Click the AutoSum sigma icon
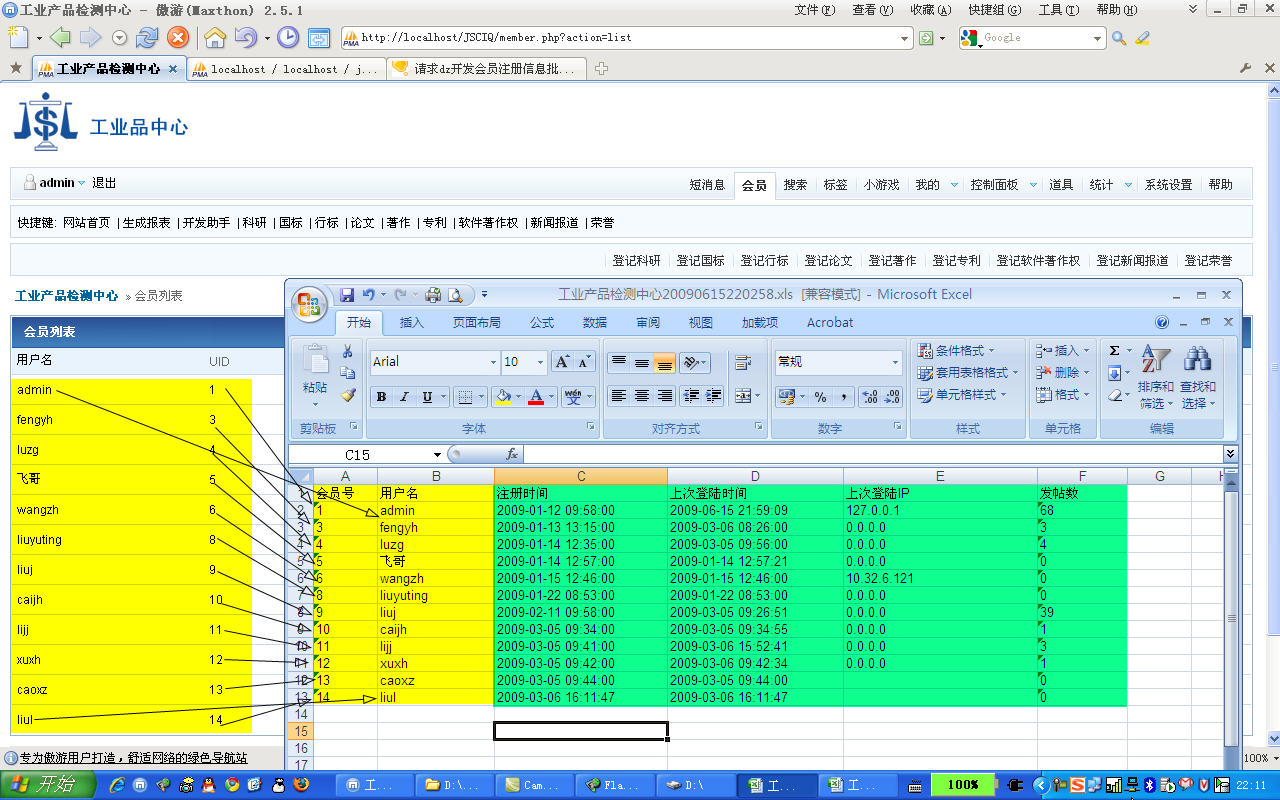The width and height of the screenshot is (1280, 800). 1115,351
